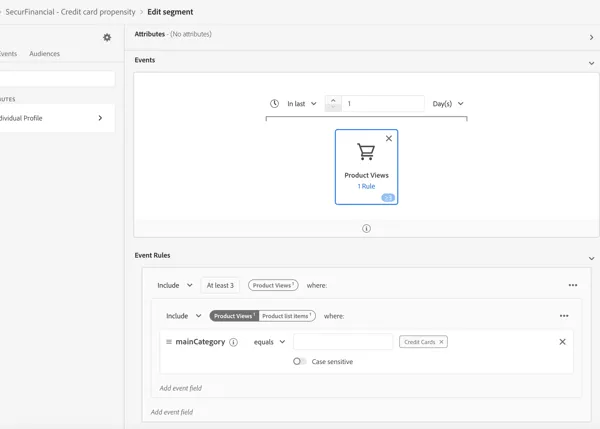
Task: Click outer Add event field
Action: coord(172,412)
